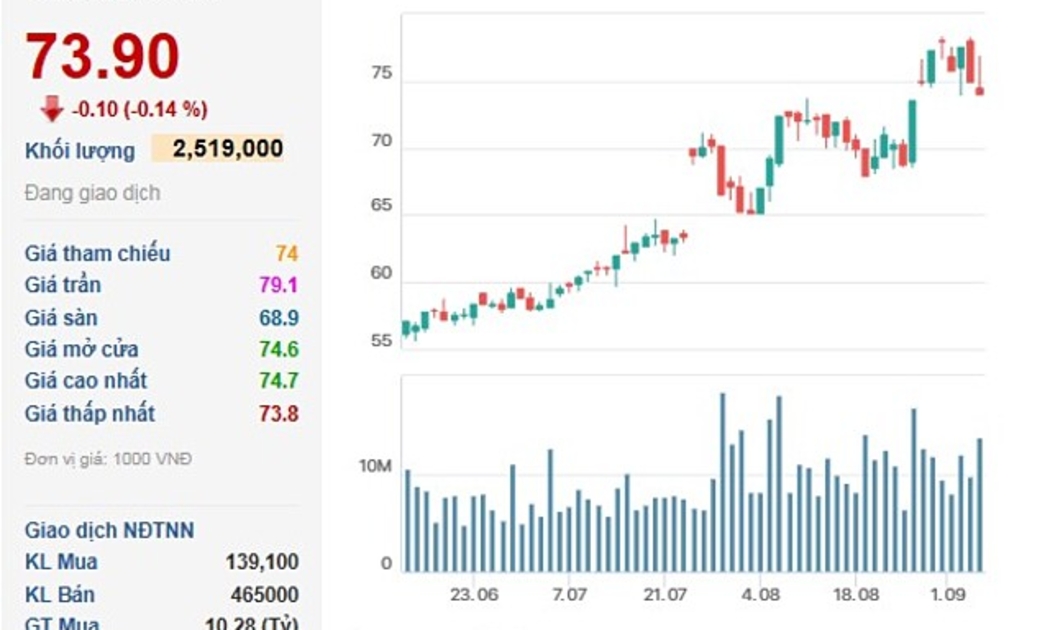This screenshot has height=630, width=1050.
Task: Click the ceiling price value 79.1
Action: click(278, 285)
